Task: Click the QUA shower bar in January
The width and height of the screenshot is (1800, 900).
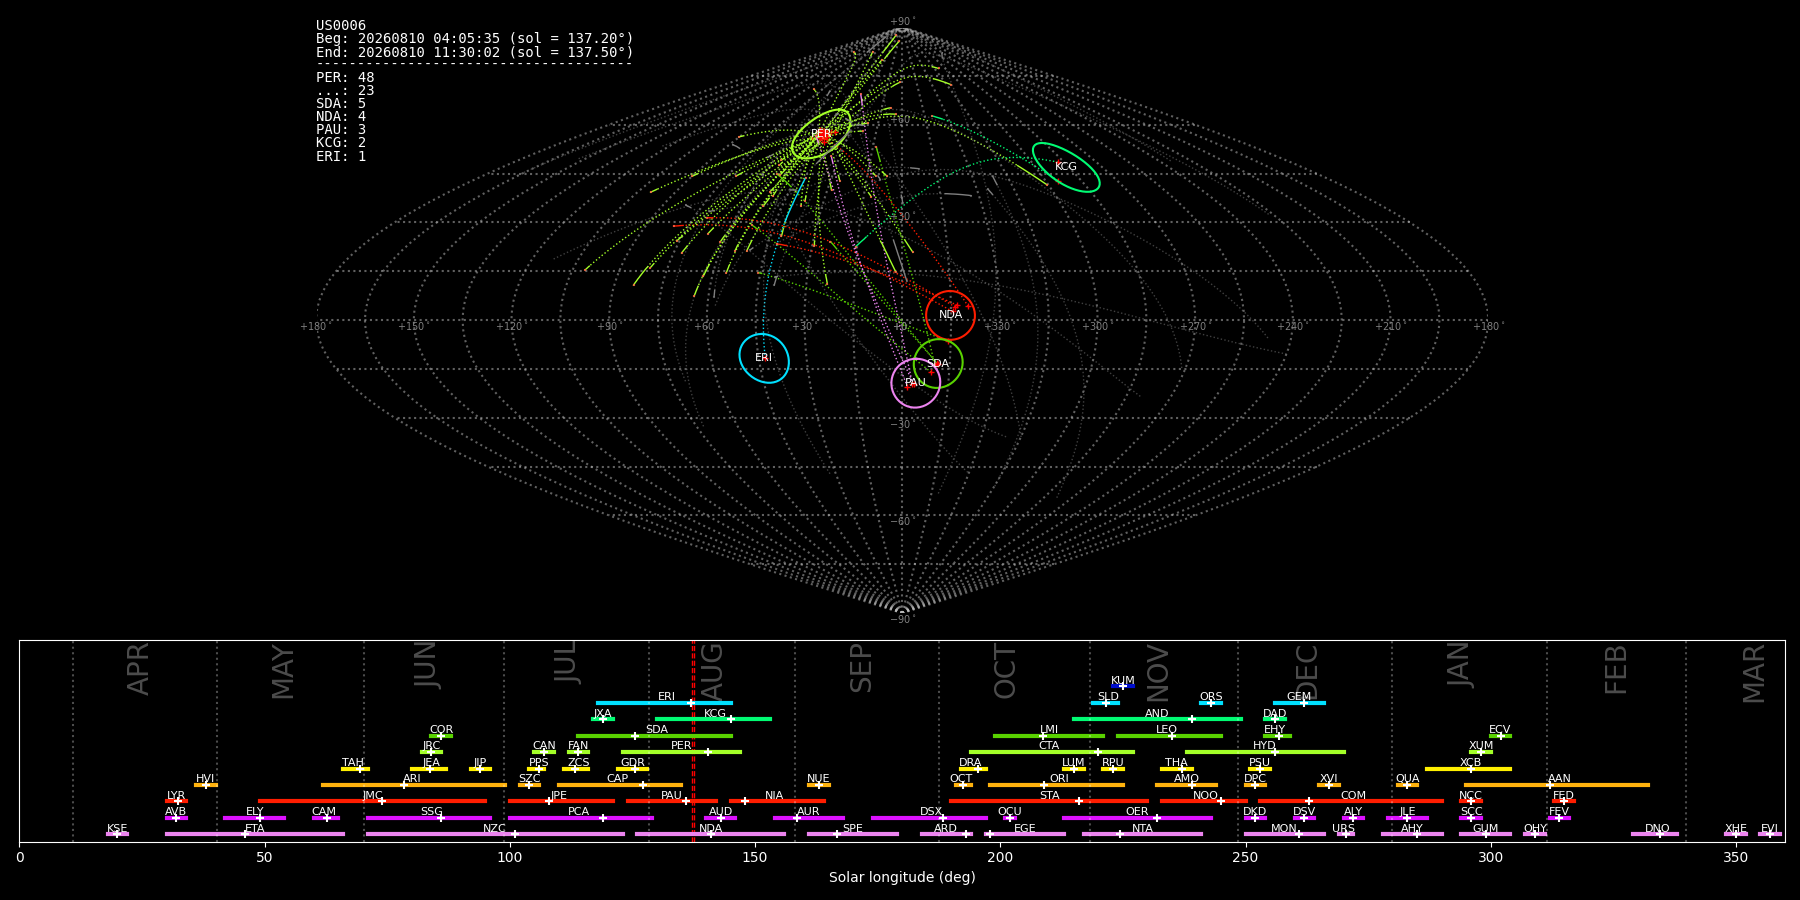Action: click(x=1407, y=785)
